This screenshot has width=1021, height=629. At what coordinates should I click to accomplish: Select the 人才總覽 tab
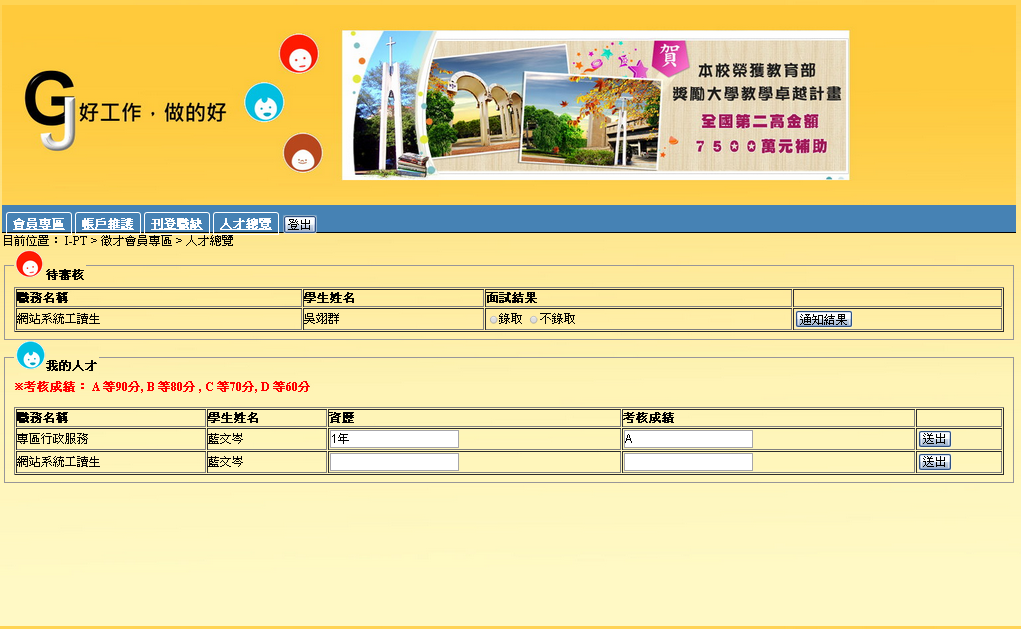point(245,224)
